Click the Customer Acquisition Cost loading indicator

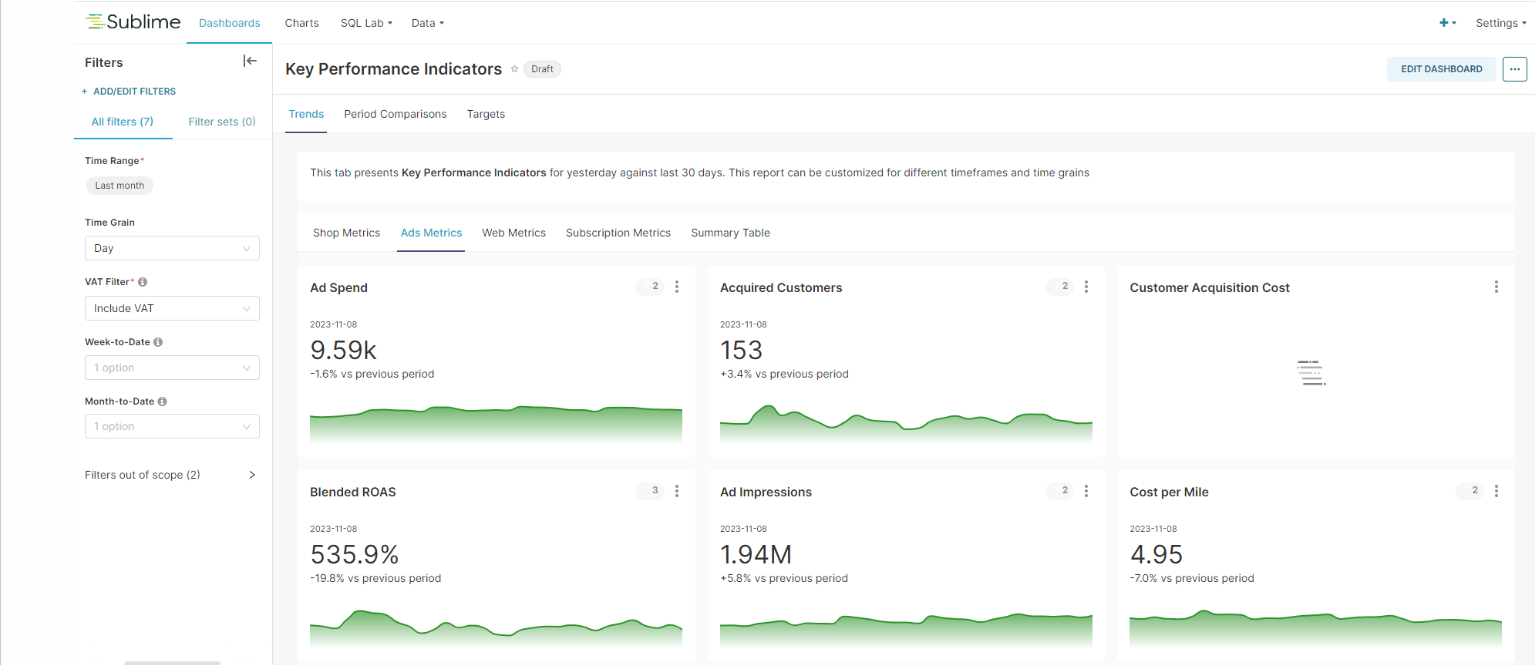1310,372
